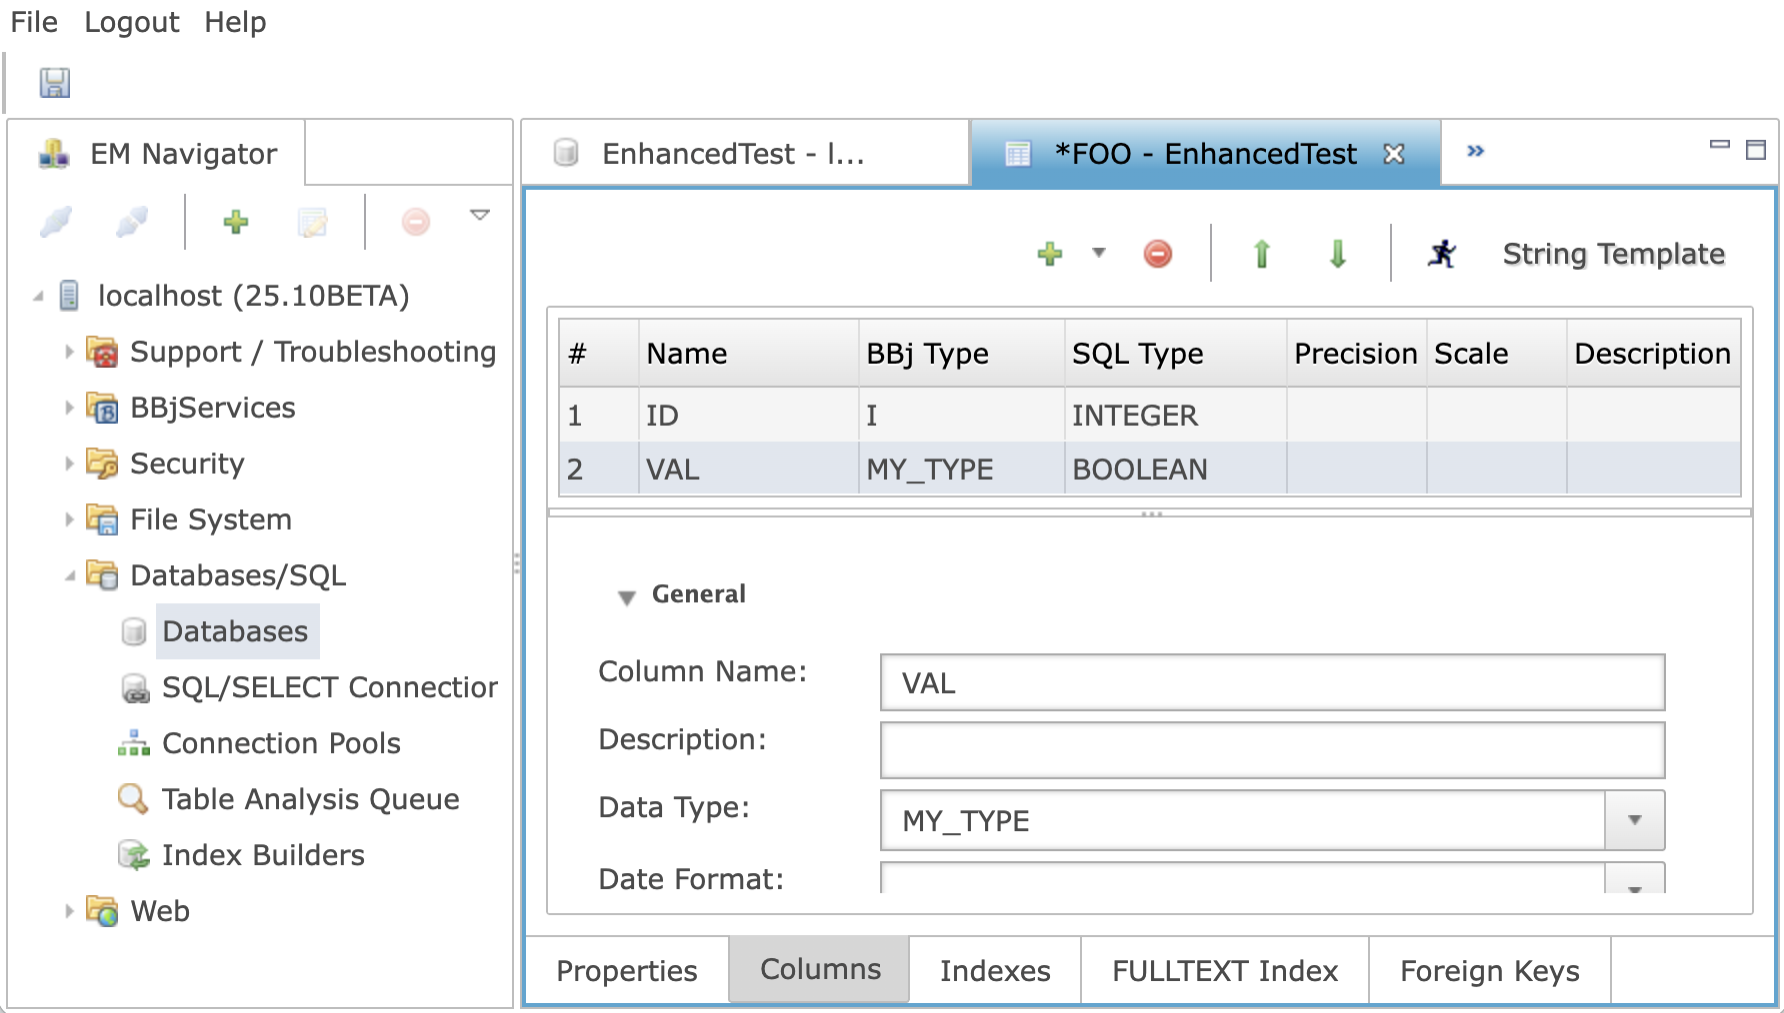Select Connection Pools in navigator

(x=281, y=743)
